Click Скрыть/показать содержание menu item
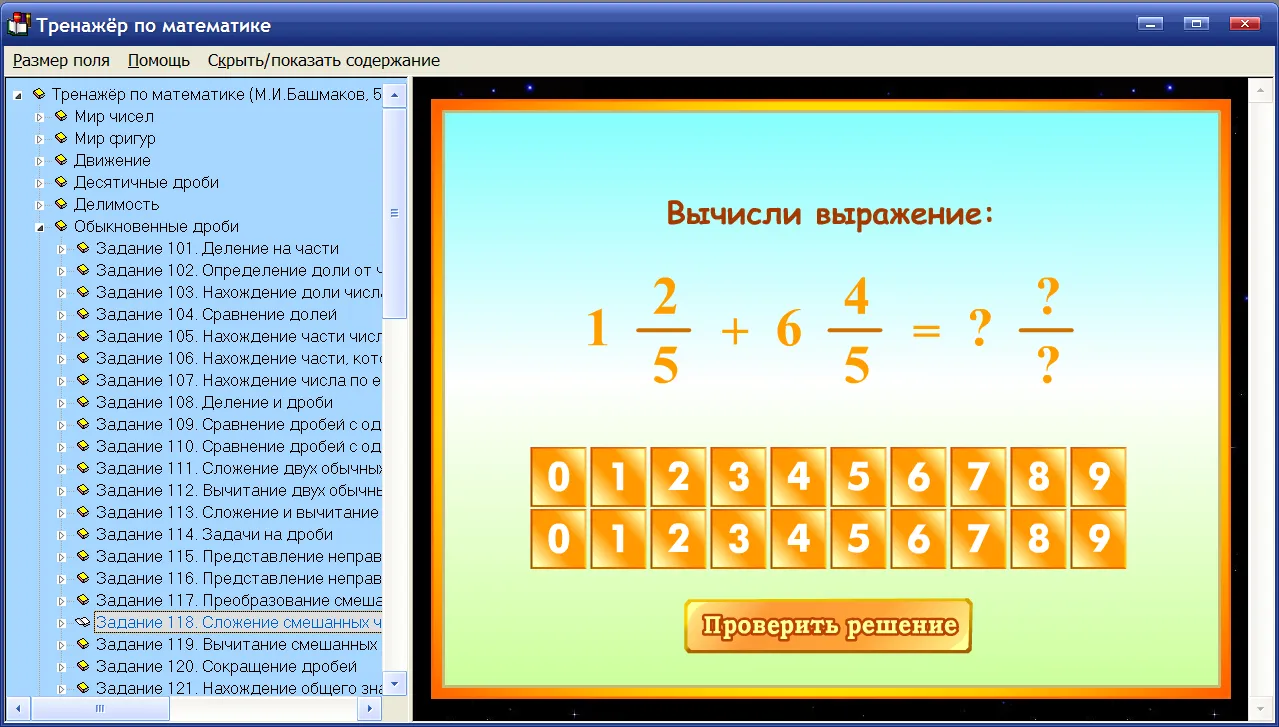Screen dimensions: 1279x727 tap(324, 60)
